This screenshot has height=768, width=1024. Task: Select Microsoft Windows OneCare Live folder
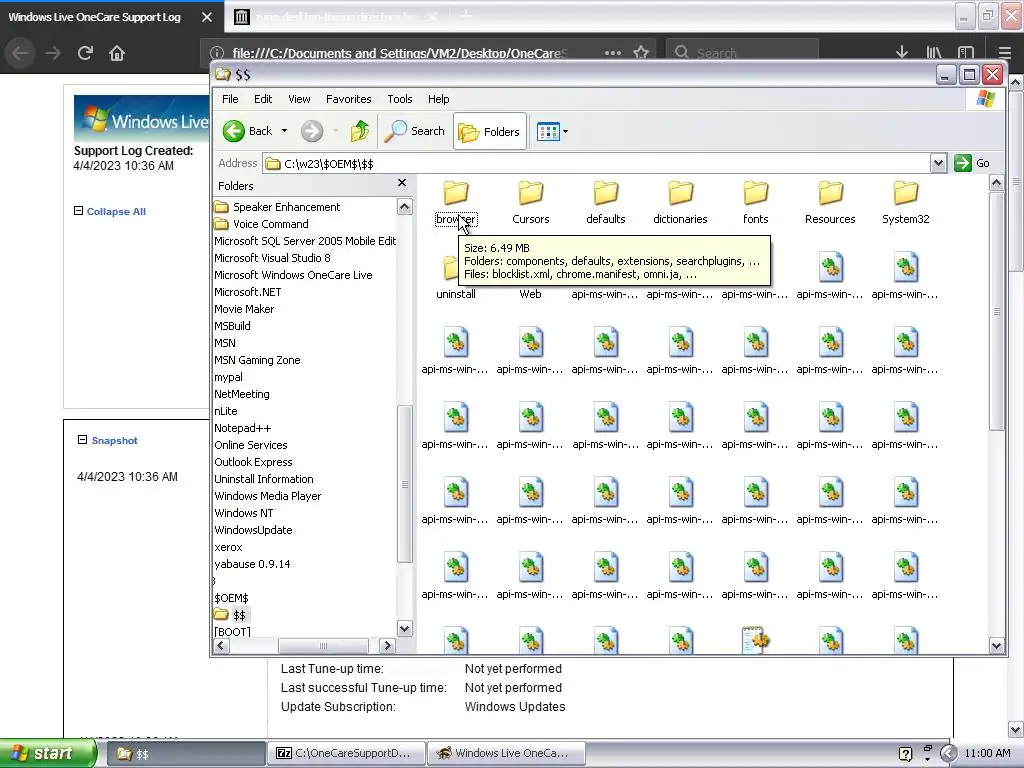click(293, 275)
